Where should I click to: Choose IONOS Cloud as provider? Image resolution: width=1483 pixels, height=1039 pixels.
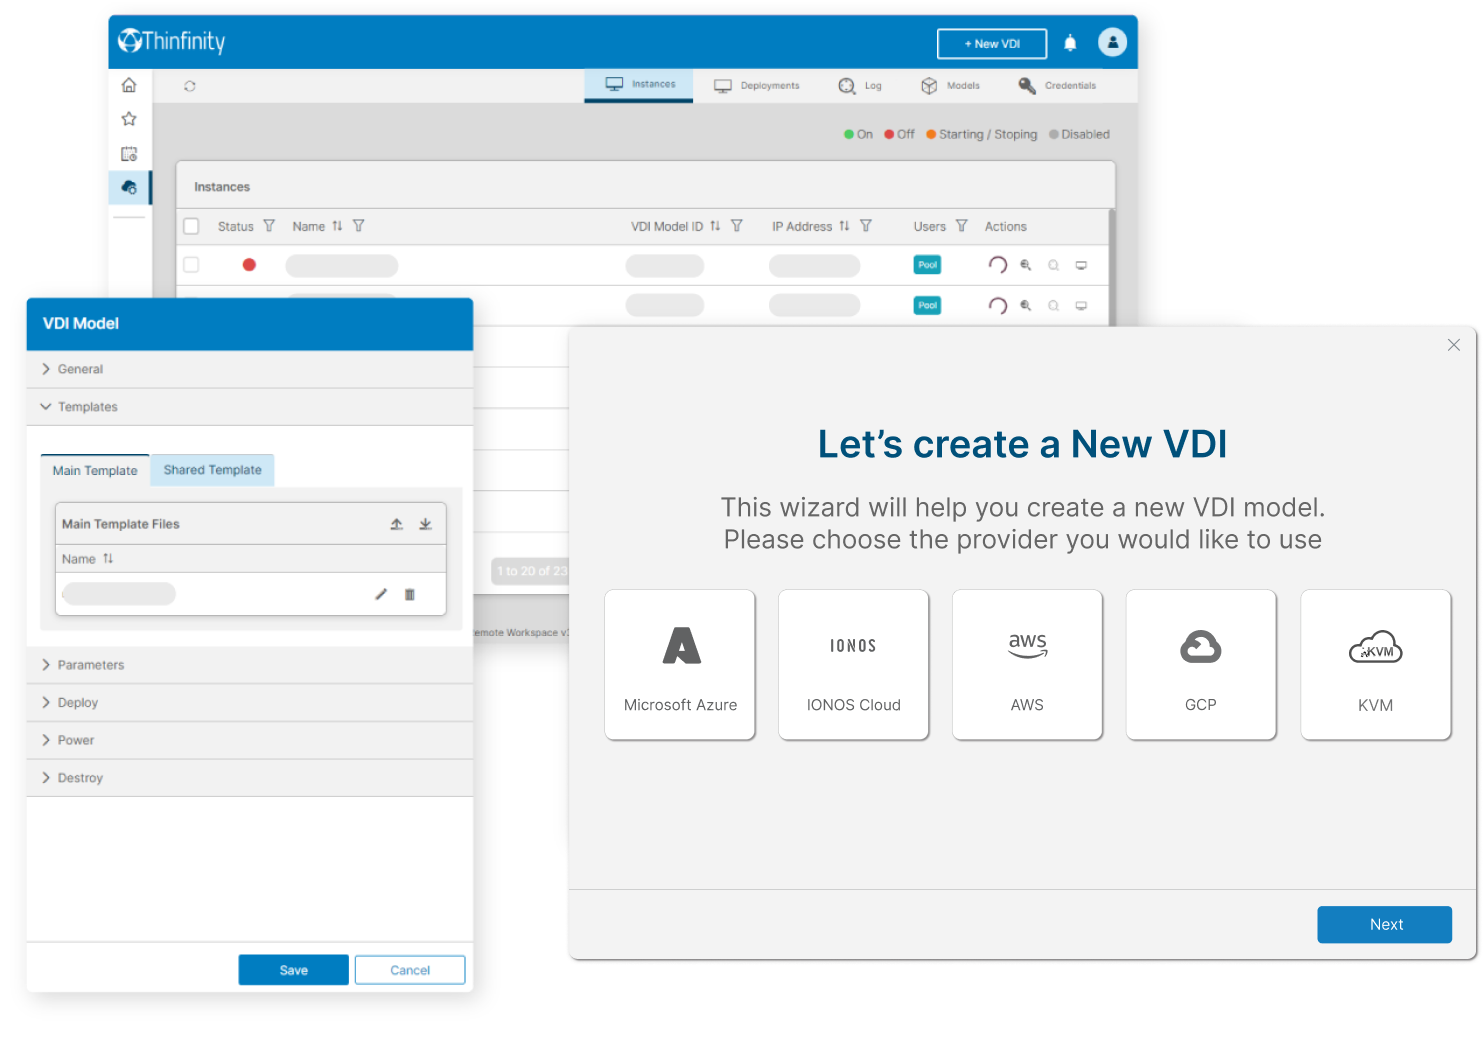(x=854, y=665)
